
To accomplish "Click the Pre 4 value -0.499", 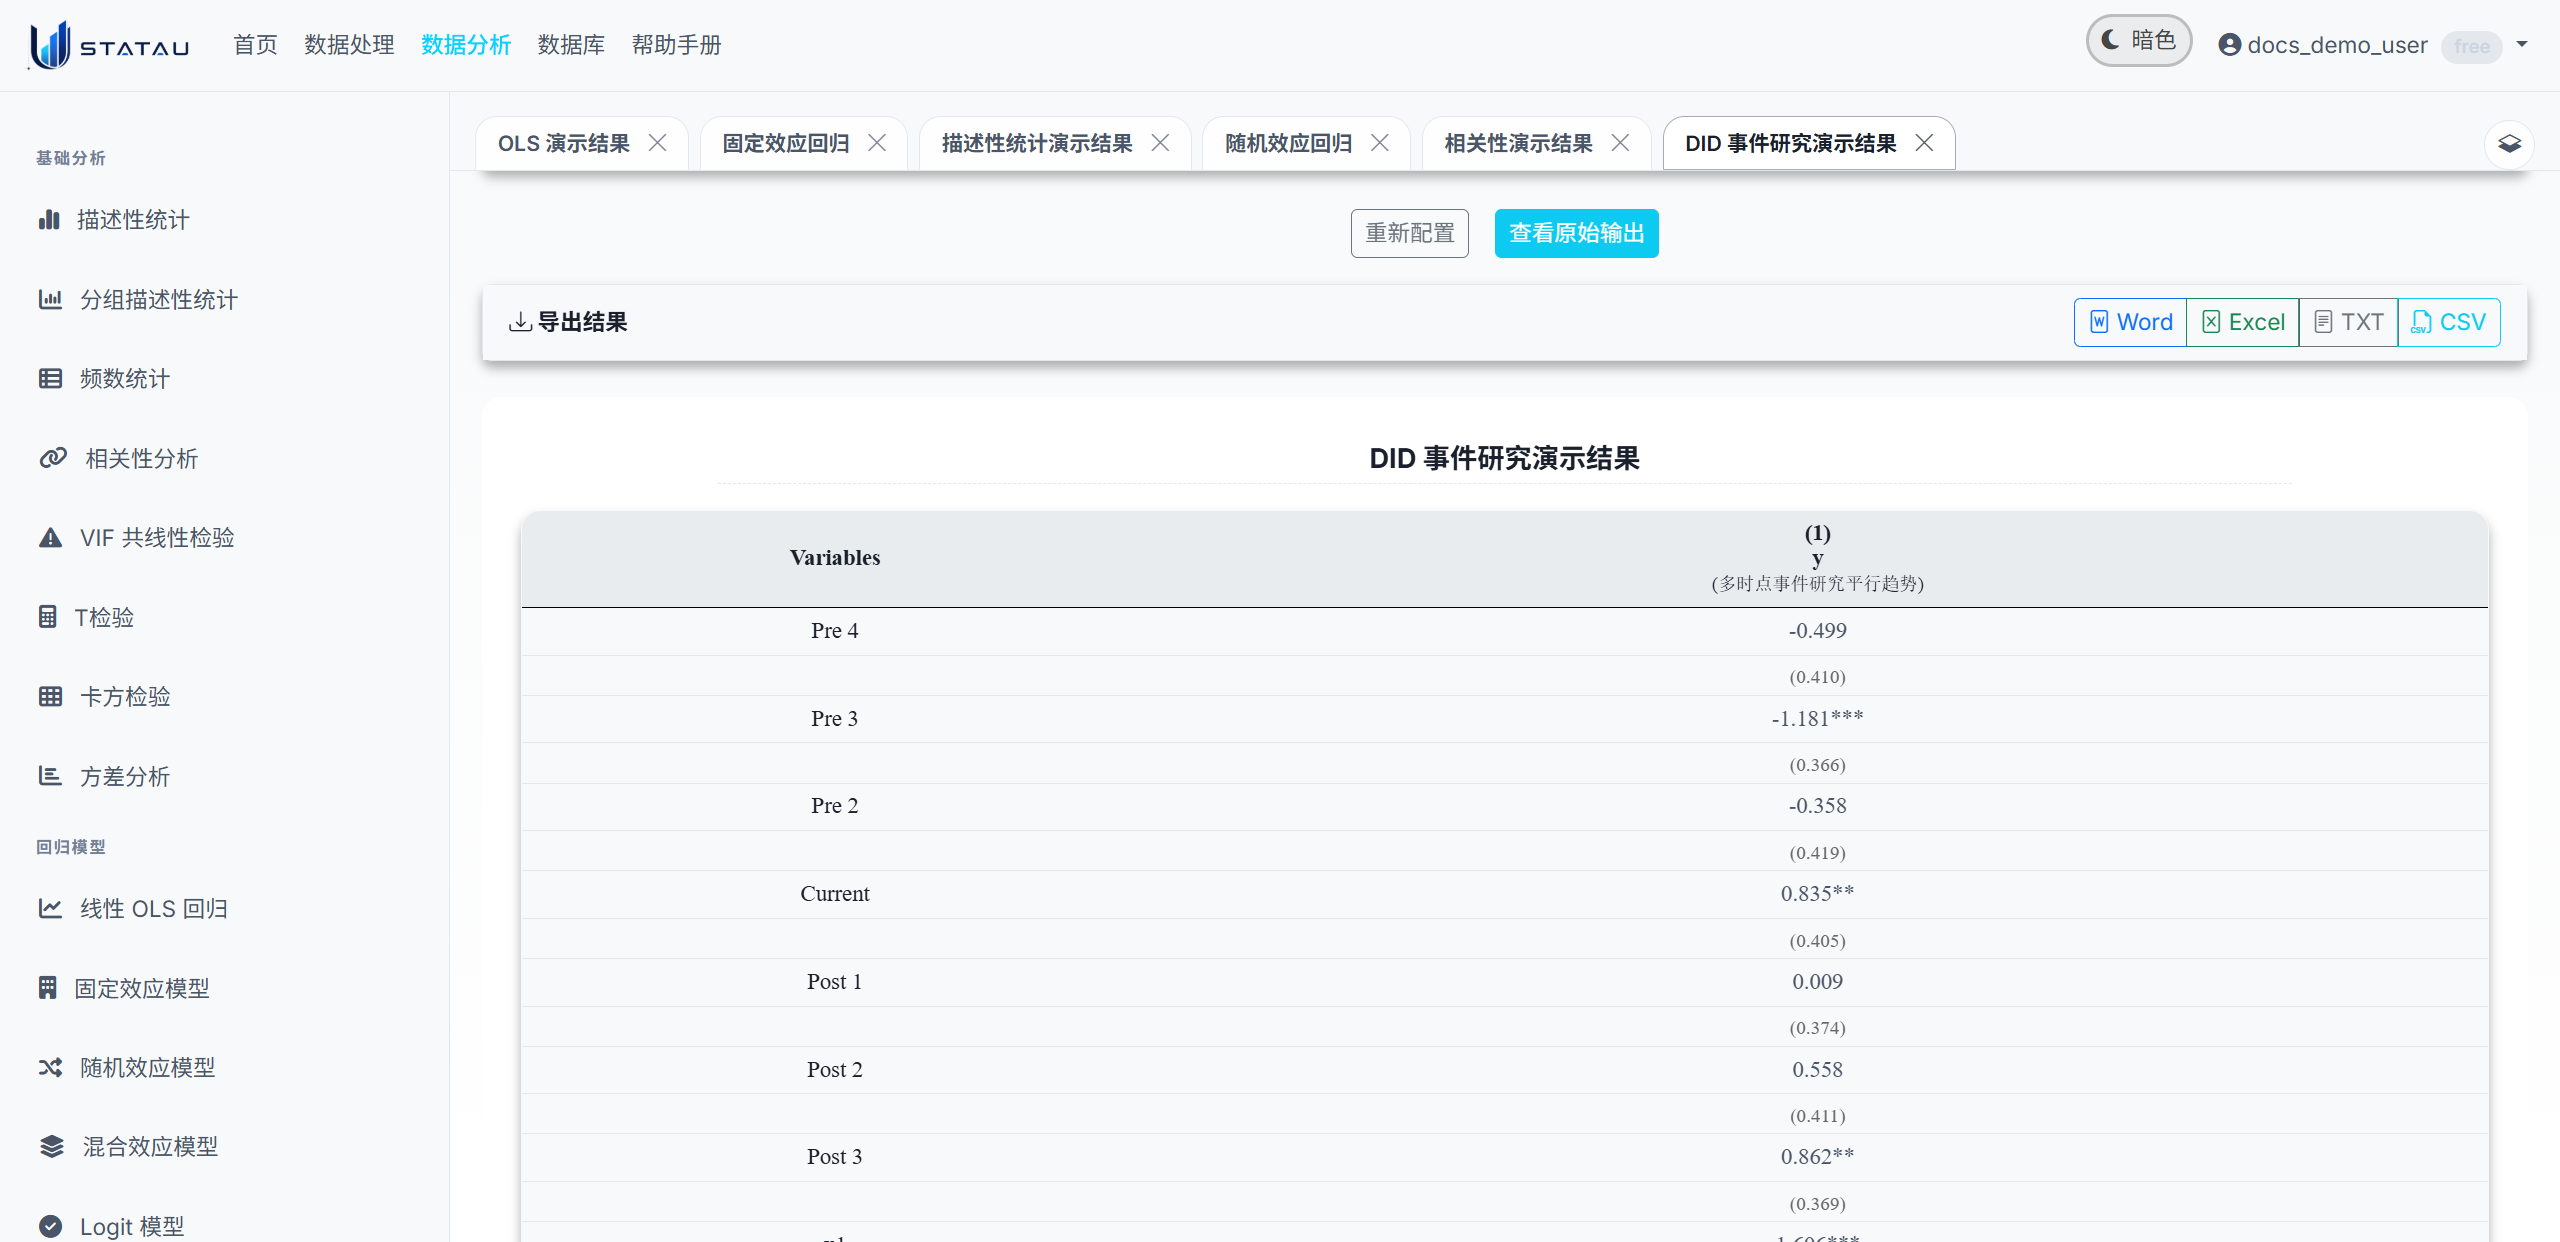I will coord(1817,630).
